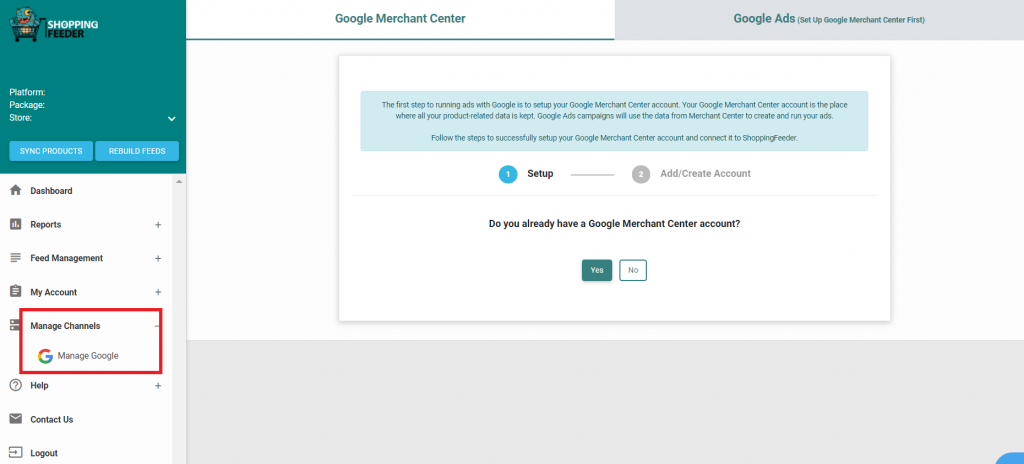Click the Platform: label
The image size is (1024, 464).
tap(27, 92)
